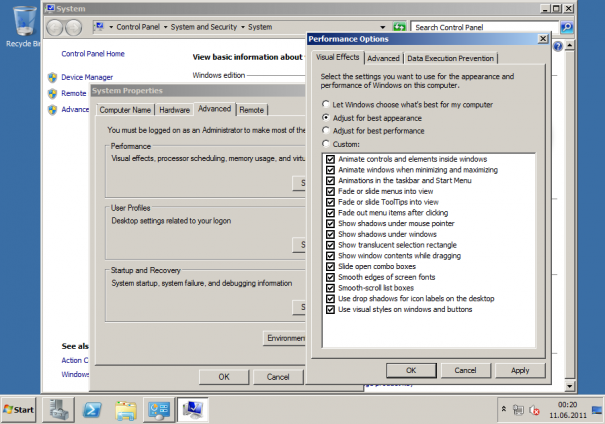The height and width of the screenshot is (424, 605).
Task: Uncheck Smooth-scroll list boxes
Action: pos(330,288)
